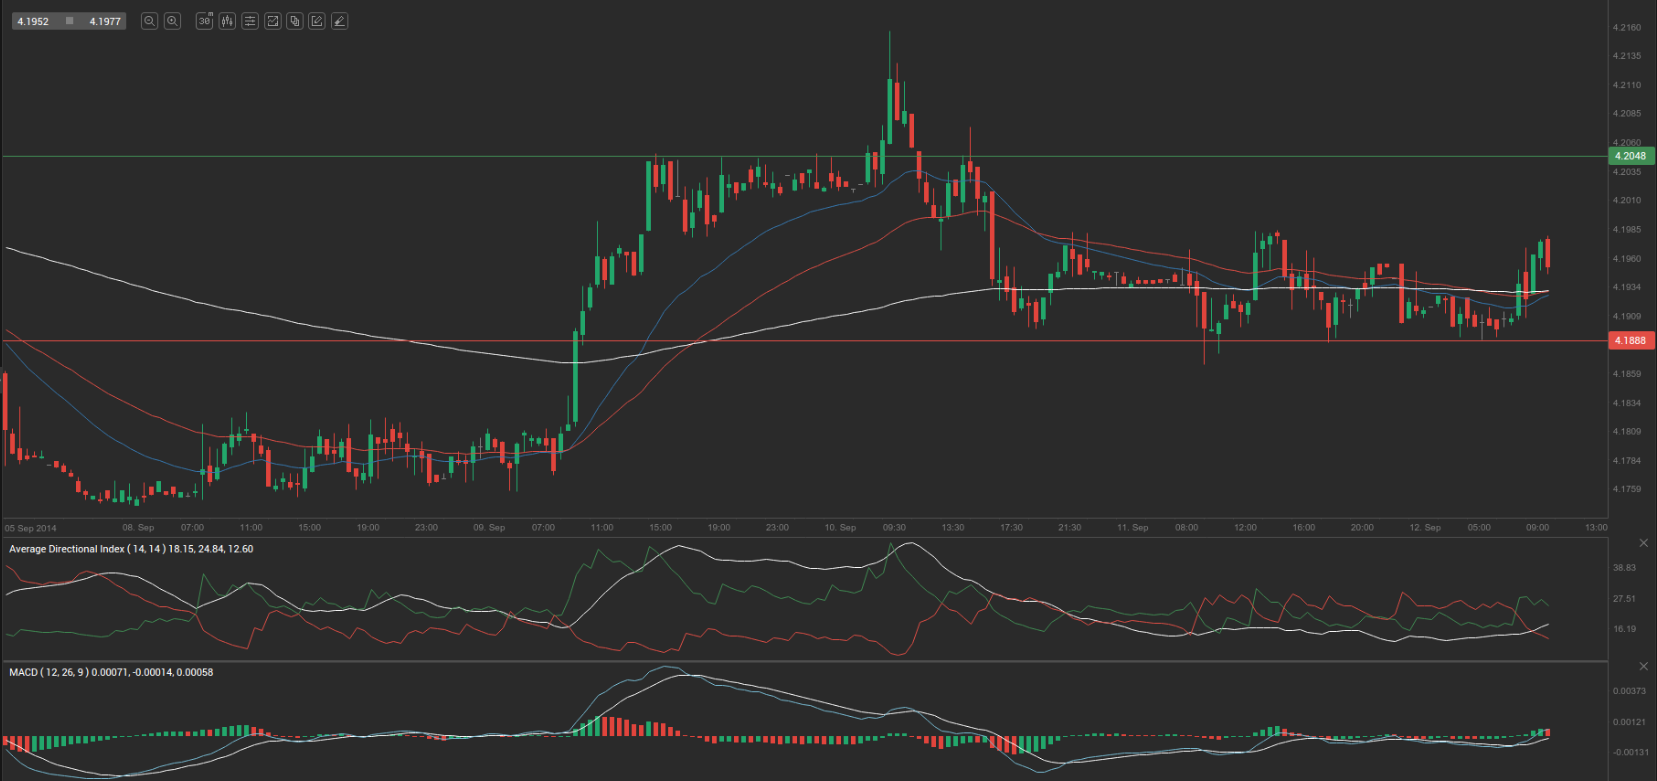
Task: Click the 4.1952 bid price
Action: pyautogui.click(x=33, y=21)
